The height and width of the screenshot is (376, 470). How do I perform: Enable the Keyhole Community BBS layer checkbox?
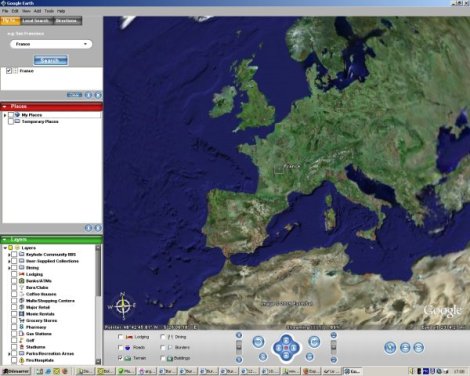pyautogui.click(x=14, y=255)
